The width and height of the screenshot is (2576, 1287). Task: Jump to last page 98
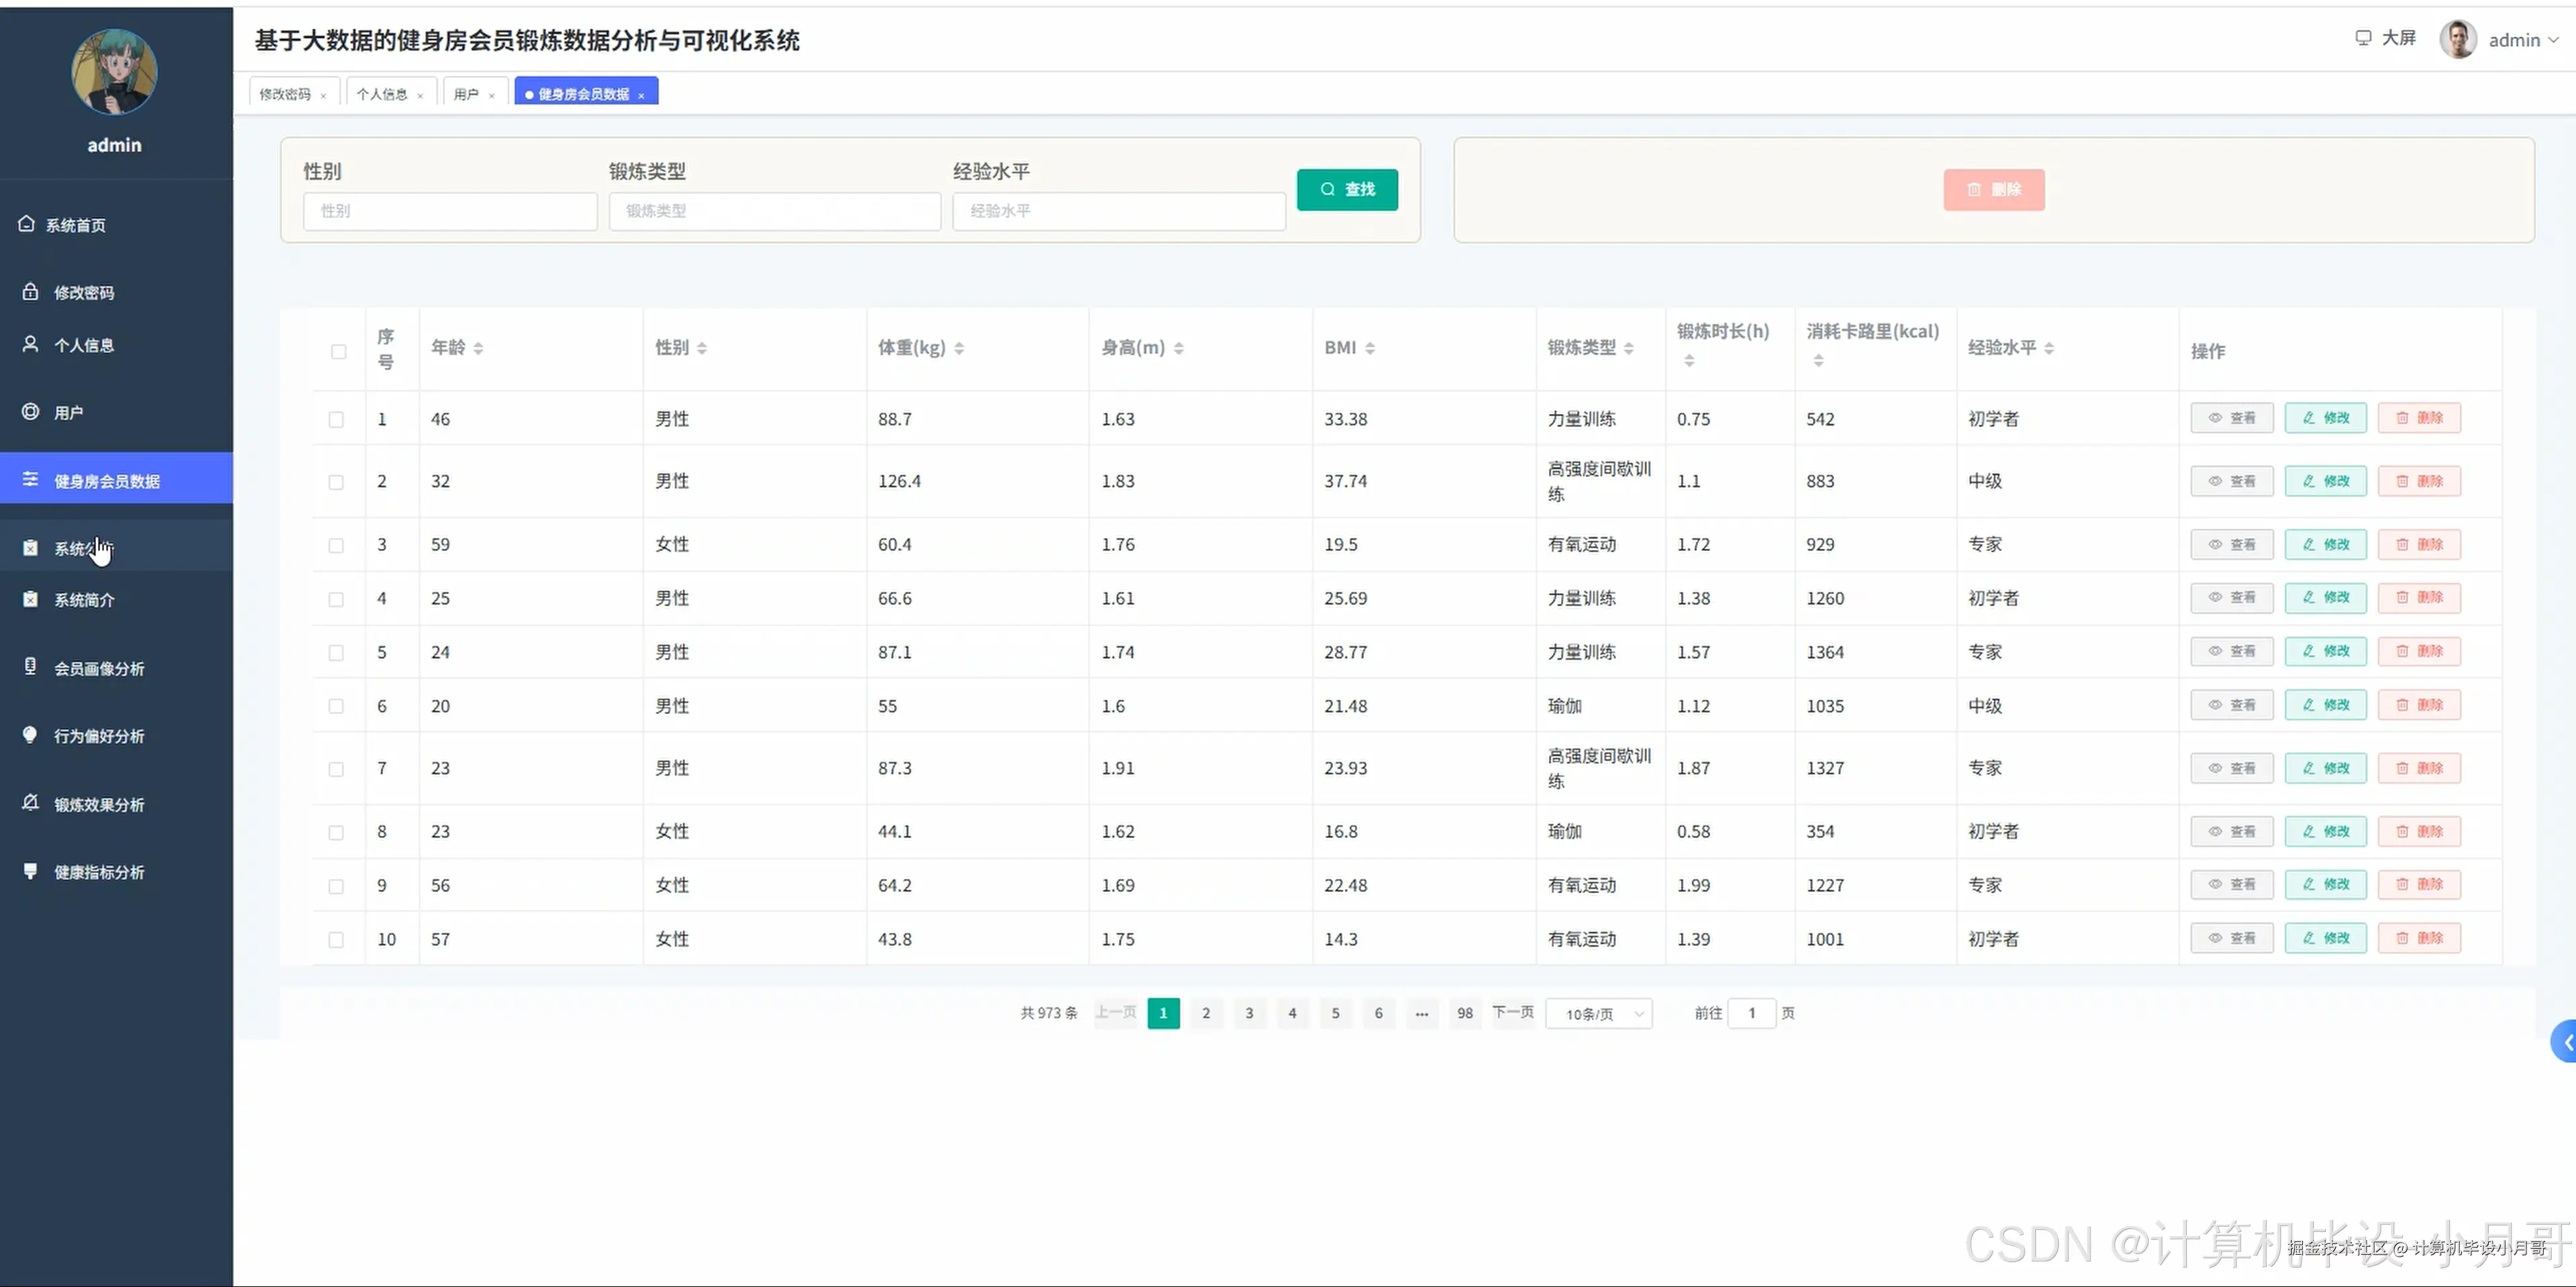point(1465,1013)
